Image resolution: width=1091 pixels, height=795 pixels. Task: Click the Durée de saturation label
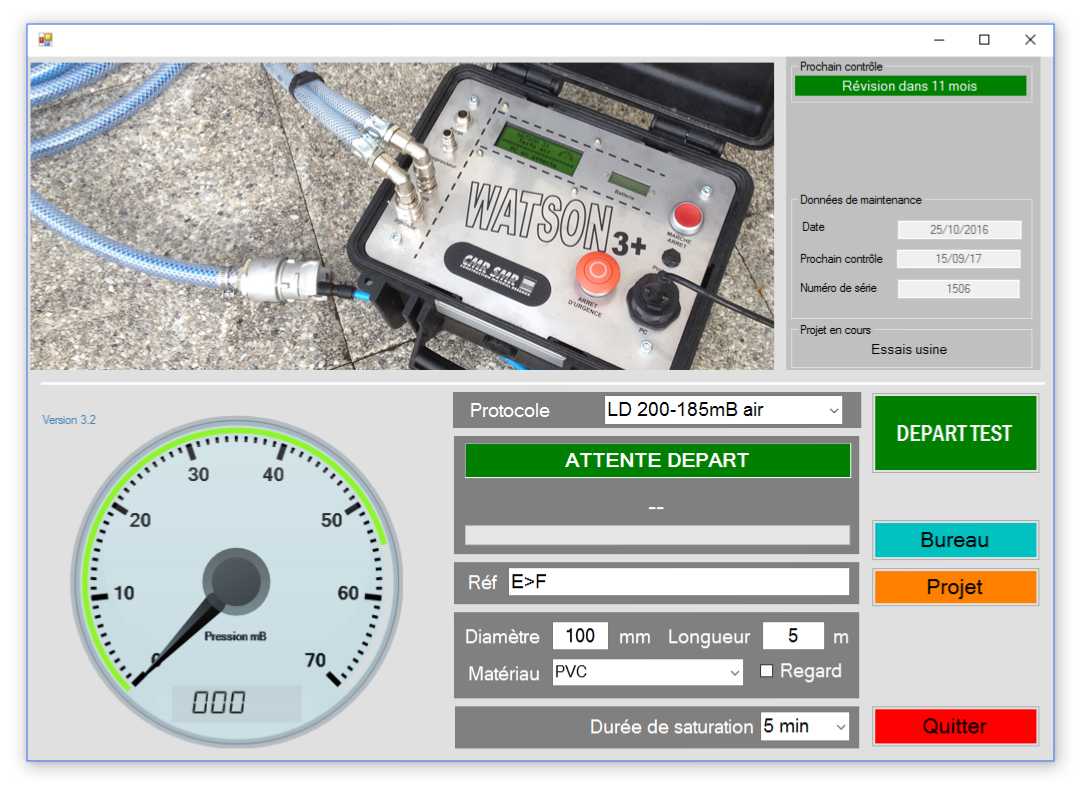tap(671, 727)
